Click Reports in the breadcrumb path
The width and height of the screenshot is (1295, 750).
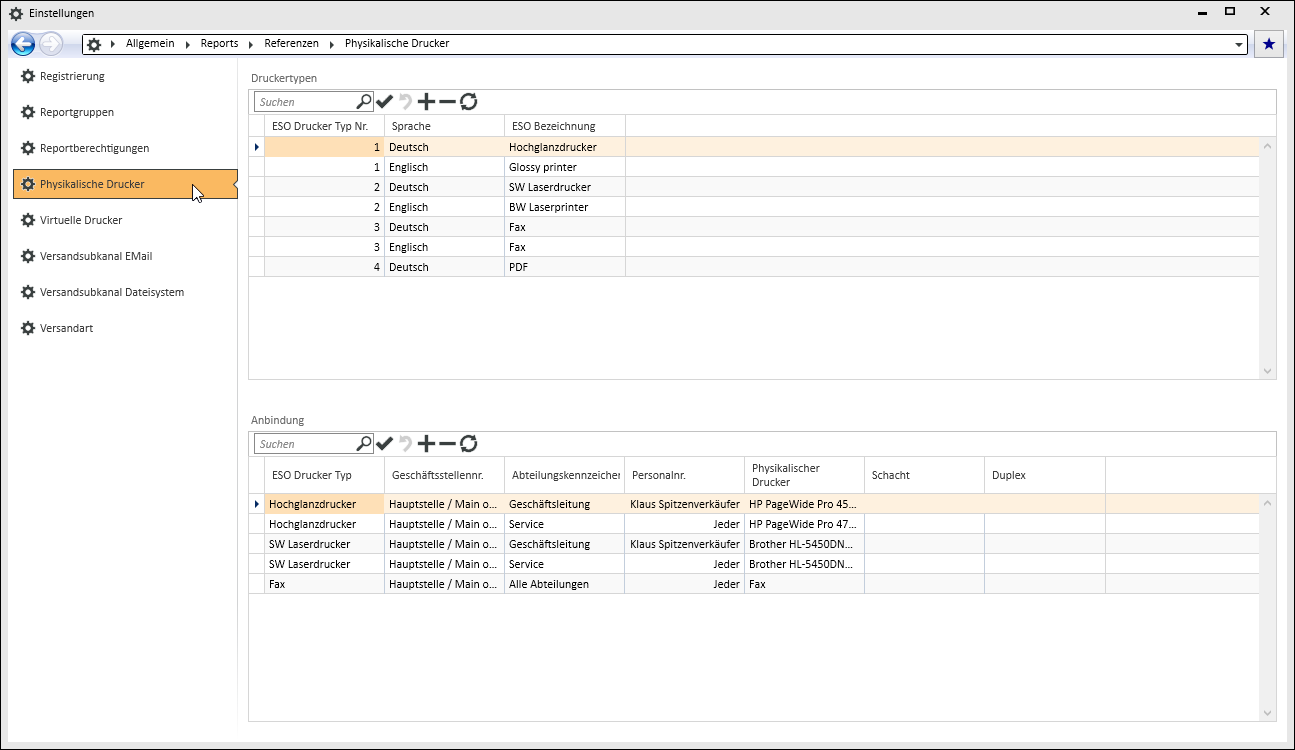(x=219, y=44)
